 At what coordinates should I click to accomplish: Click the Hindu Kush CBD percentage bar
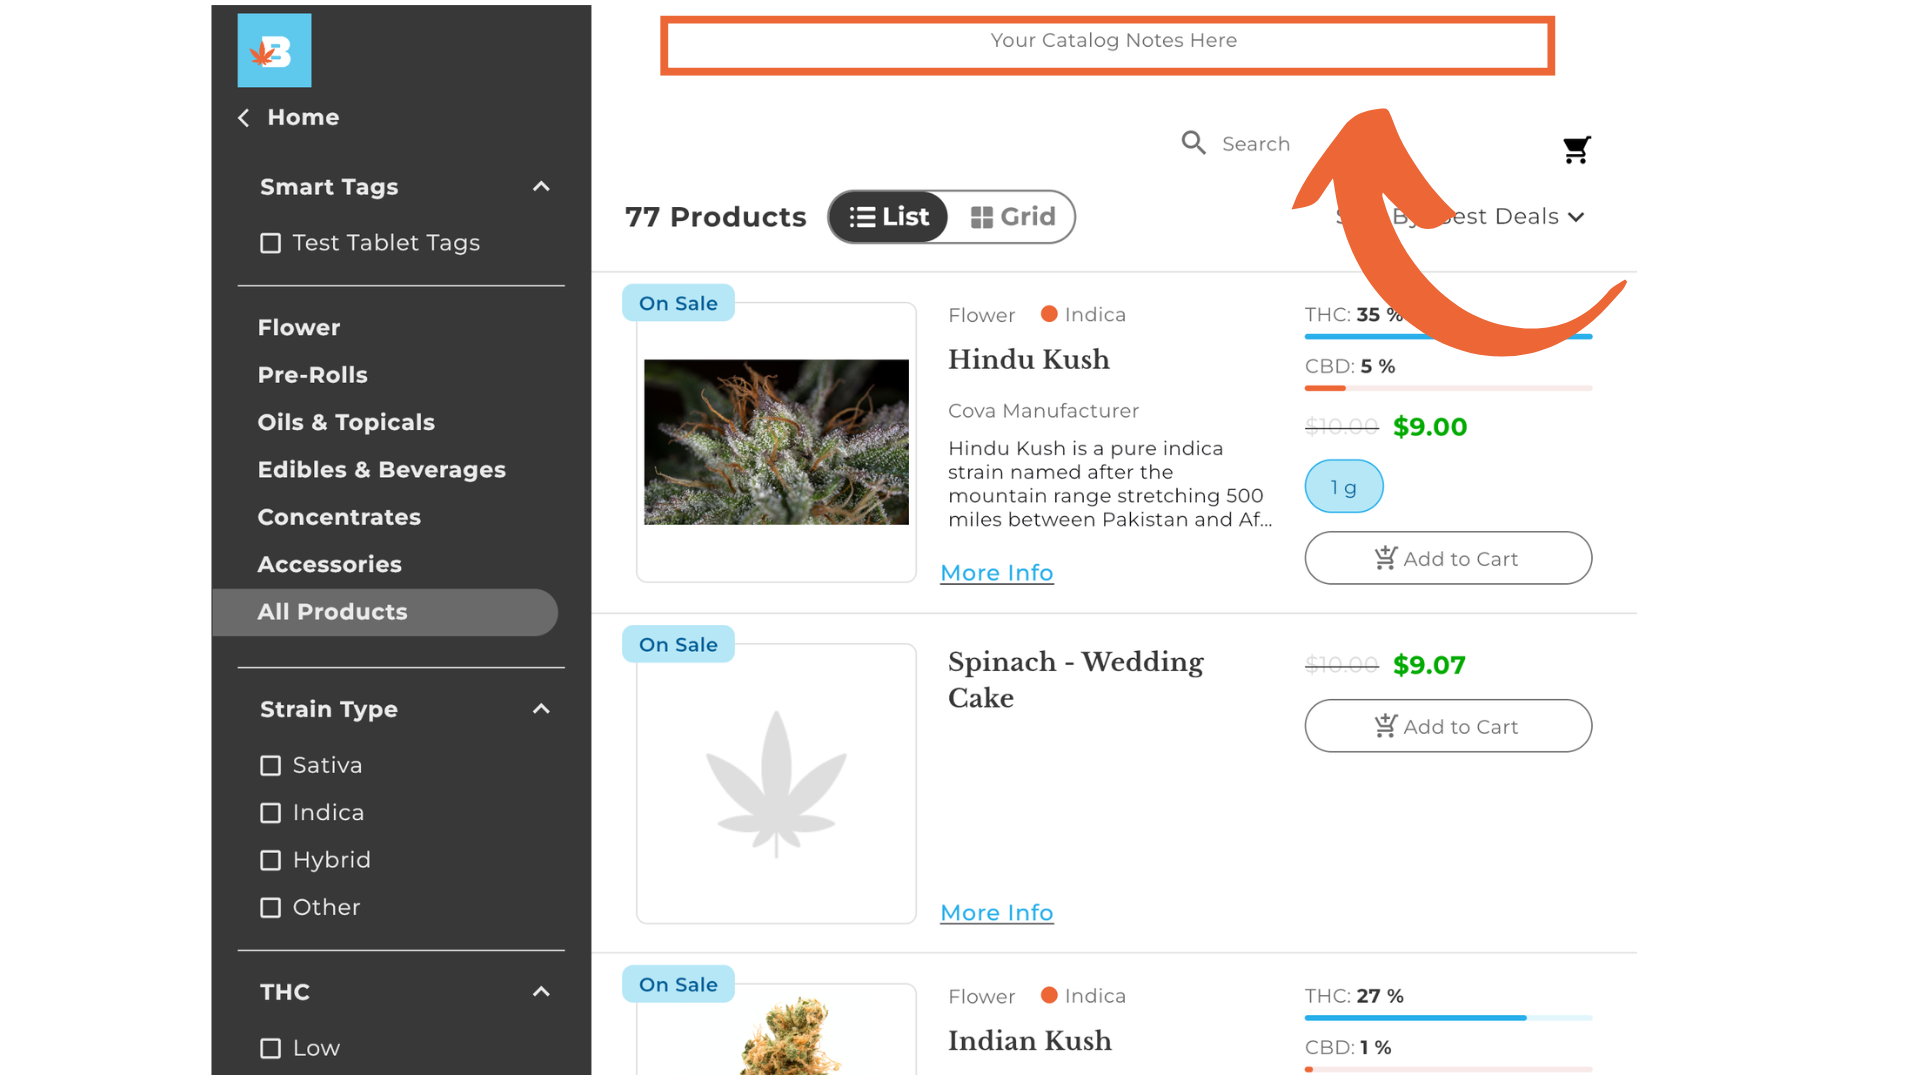(1447, 388)
